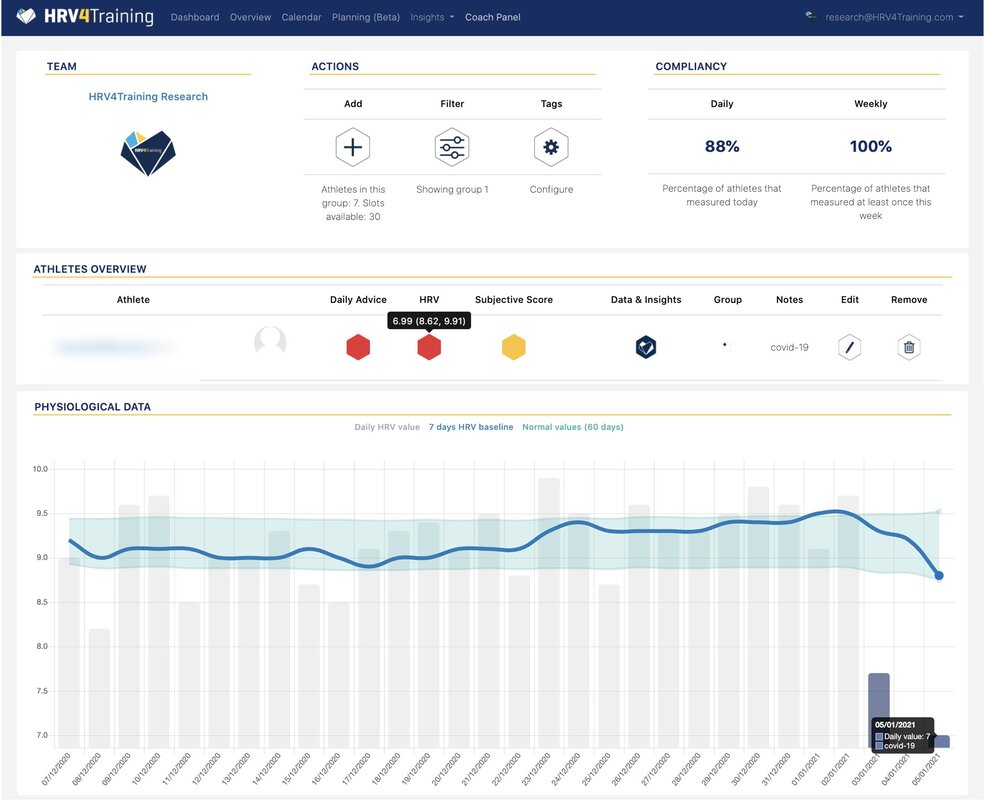Click the Data & Insights column header
984x800 pixels.
[x=646, y=300]
